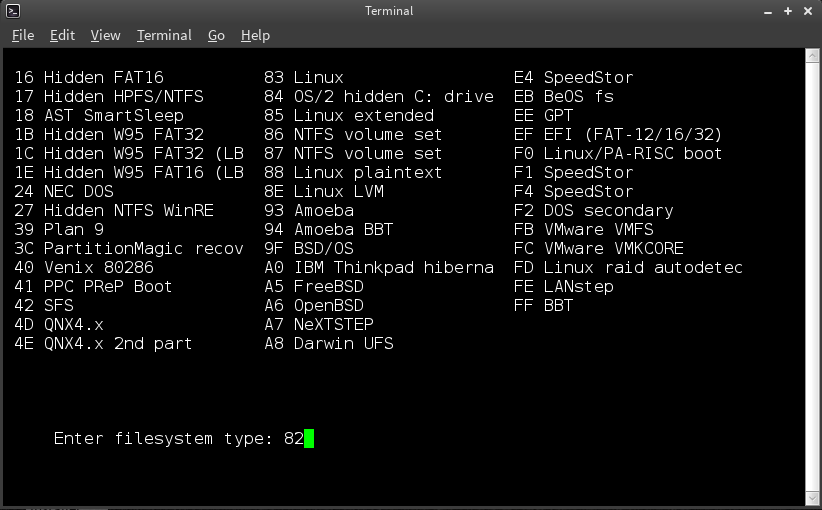Click the scrollbar down arrow
Image resolution: width=822 pixels, height=510 pixels.
812,498
